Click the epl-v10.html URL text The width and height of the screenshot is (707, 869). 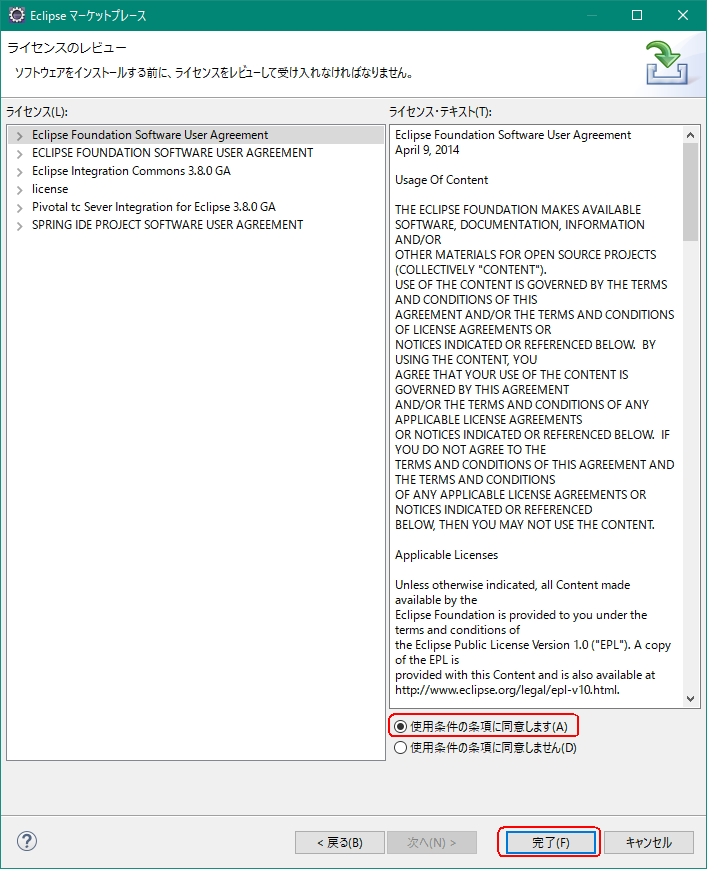click(x=507, y=690)
